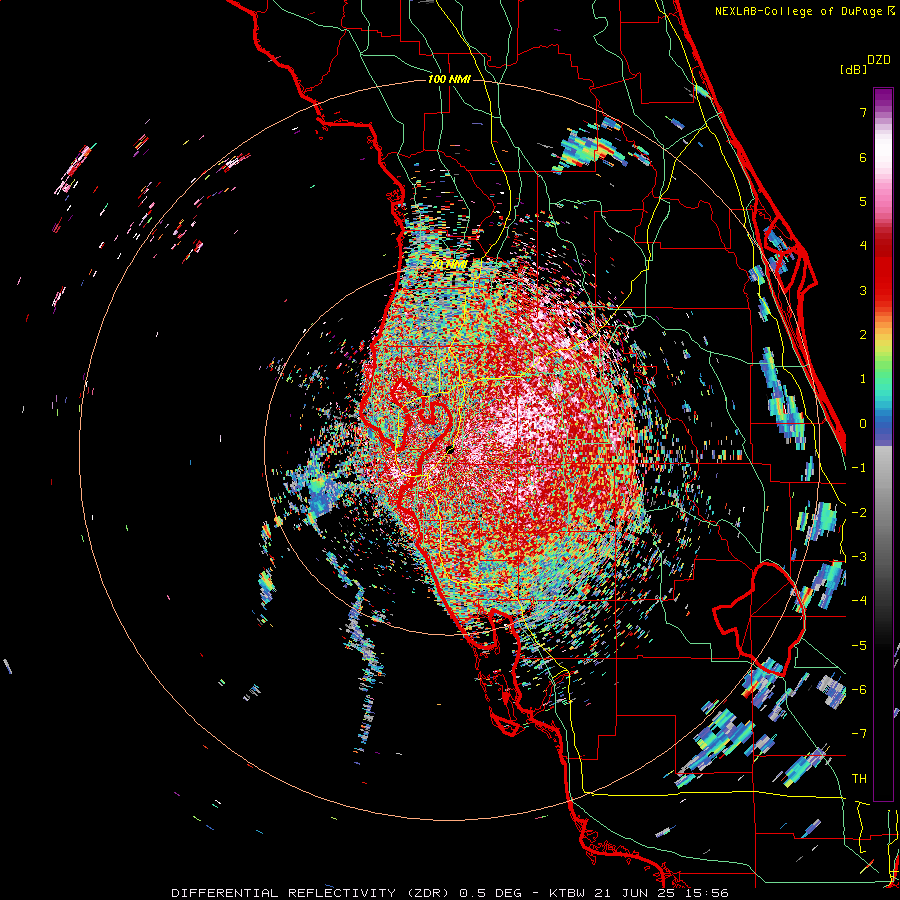Click the [dB] units label
This screenshot has height=900, width=900.
point(853,69)
